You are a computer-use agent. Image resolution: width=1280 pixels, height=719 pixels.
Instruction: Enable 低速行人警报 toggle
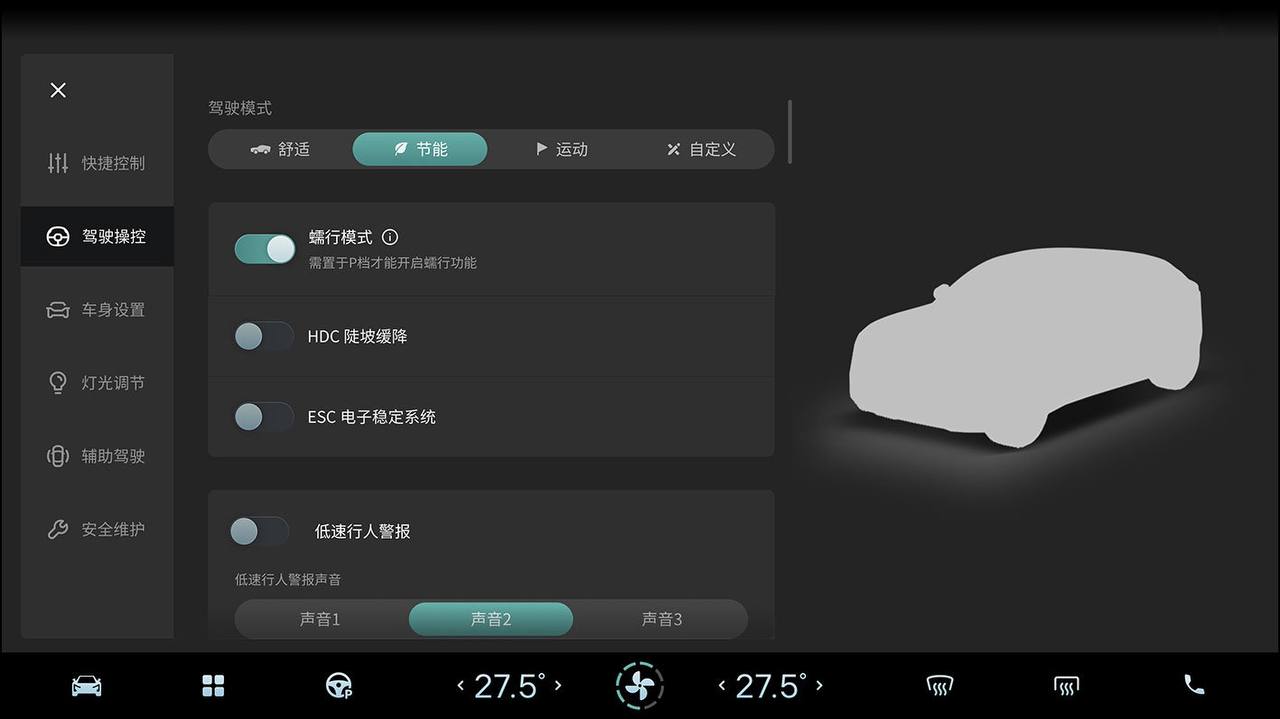coord(260,531)
